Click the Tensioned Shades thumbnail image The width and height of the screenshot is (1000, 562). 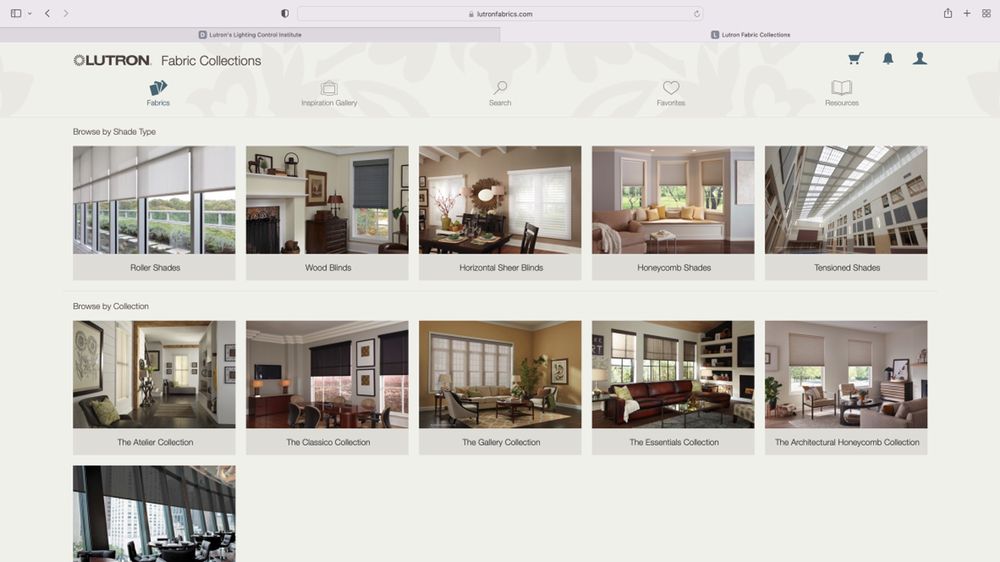point(846,199)
